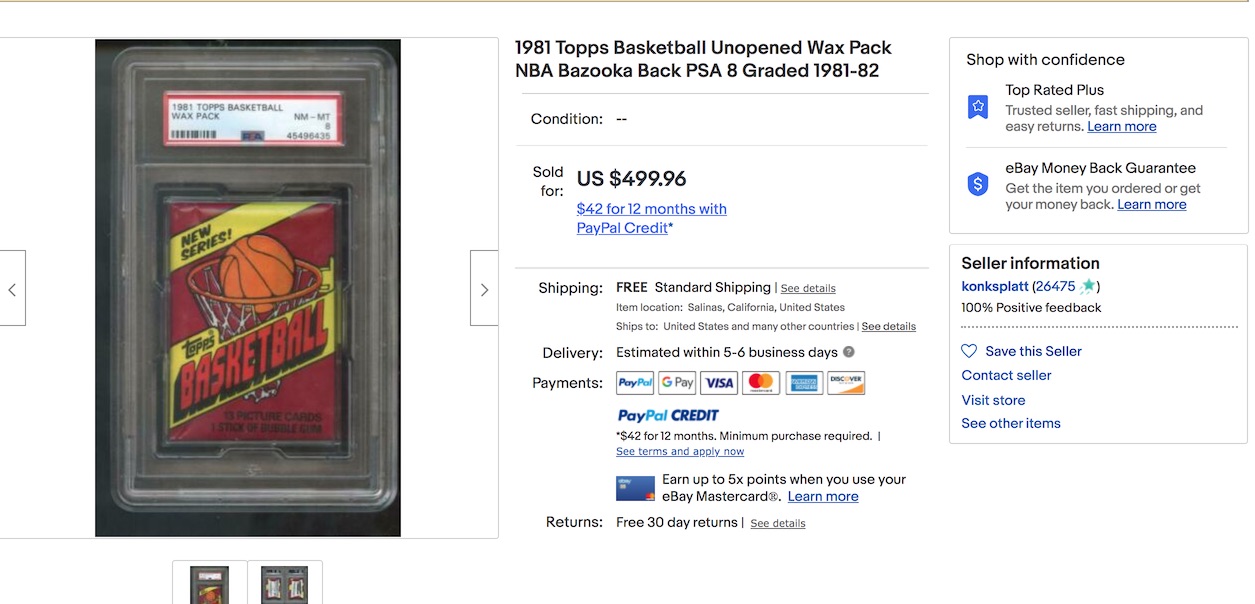Show next image with right arrow
Image resolution: width=1255 pixels, height=604 pixels.
484,288
